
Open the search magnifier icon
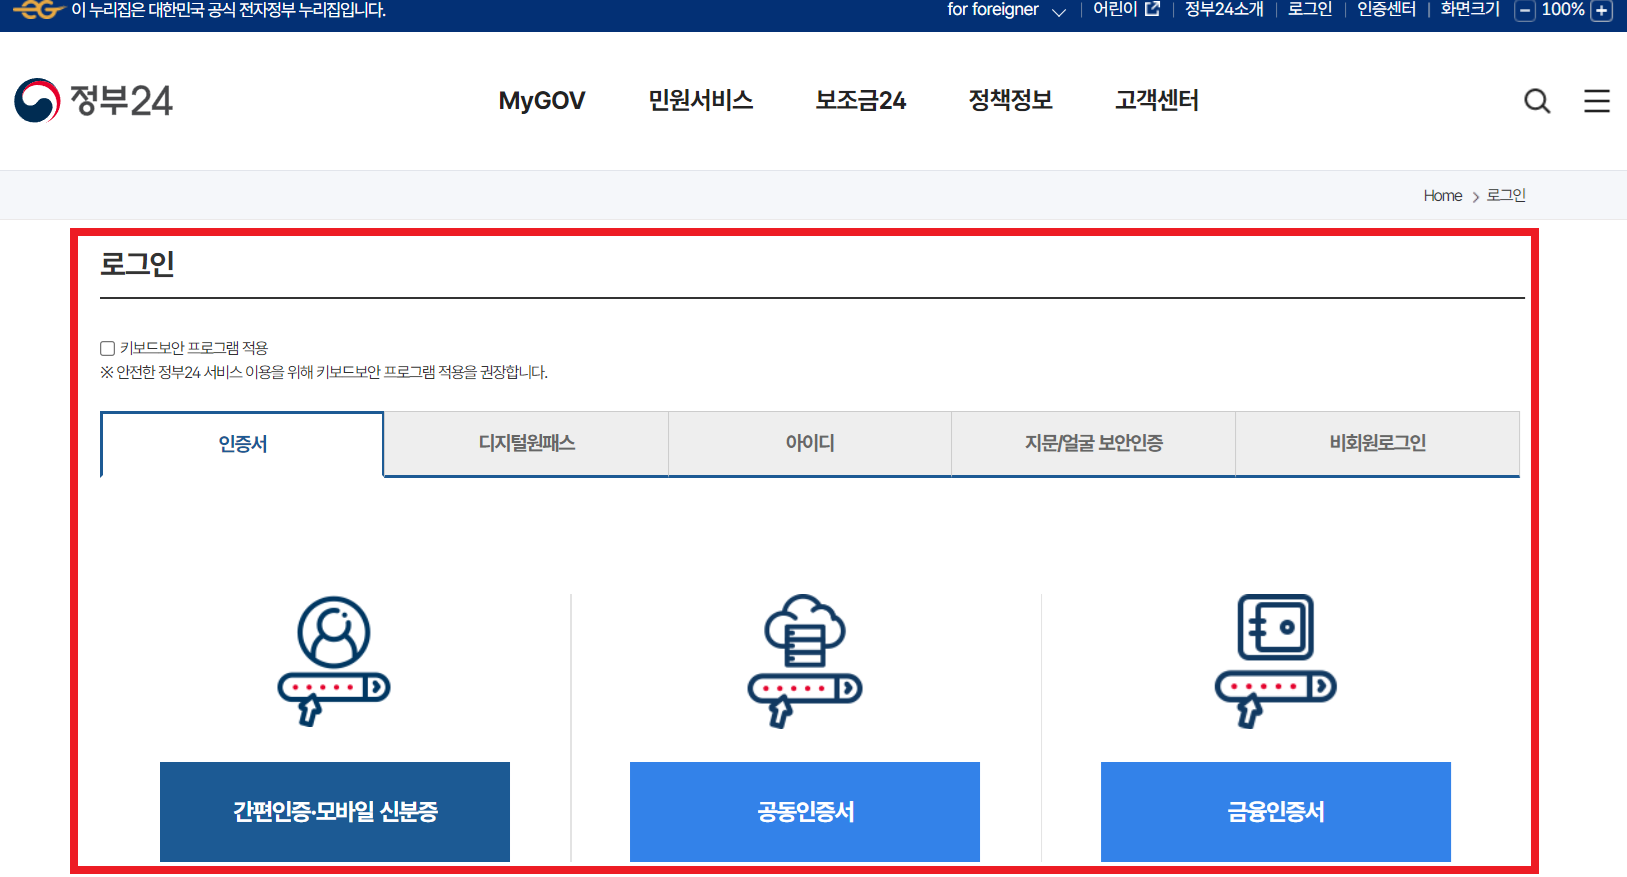tap(1537, 101)
